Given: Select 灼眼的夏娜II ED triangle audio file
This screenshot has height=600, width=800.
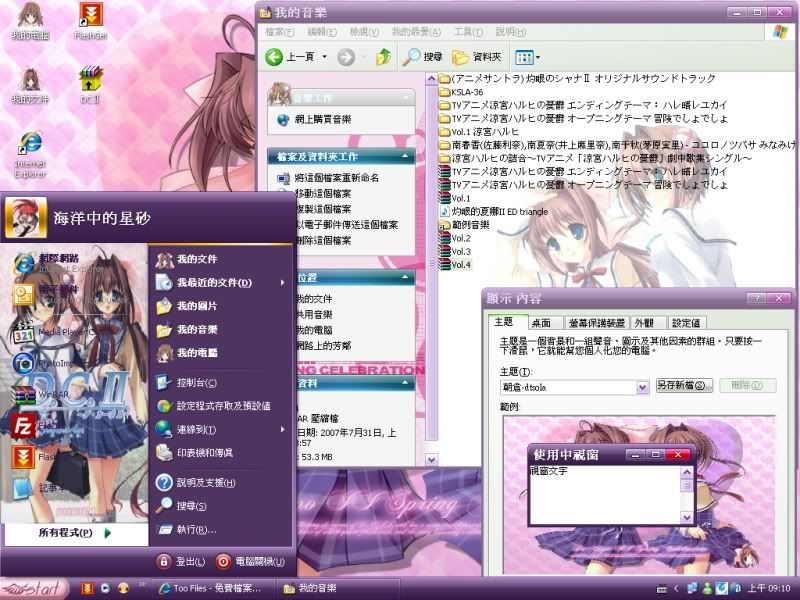Looking at the screenshot, I should 493,211.
